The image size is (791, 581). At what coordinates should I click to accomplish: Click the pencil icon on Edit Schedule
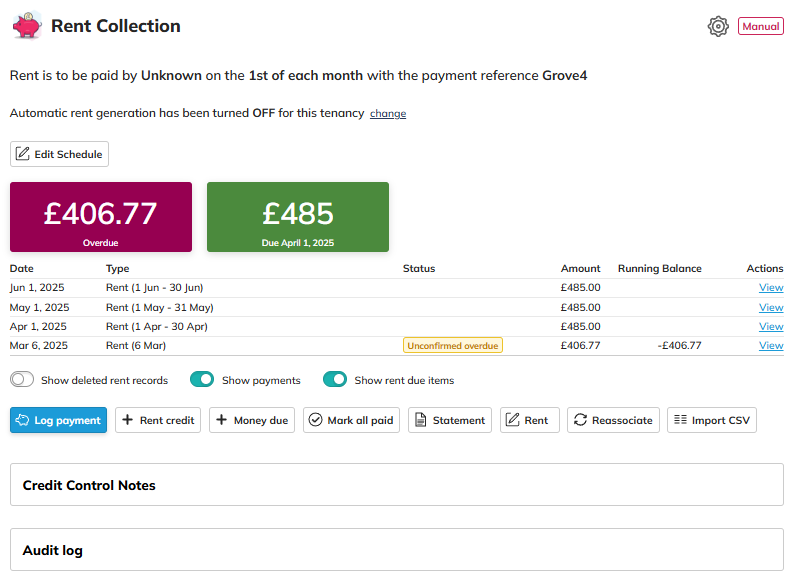pyautogui.click(x=23, y=154)
